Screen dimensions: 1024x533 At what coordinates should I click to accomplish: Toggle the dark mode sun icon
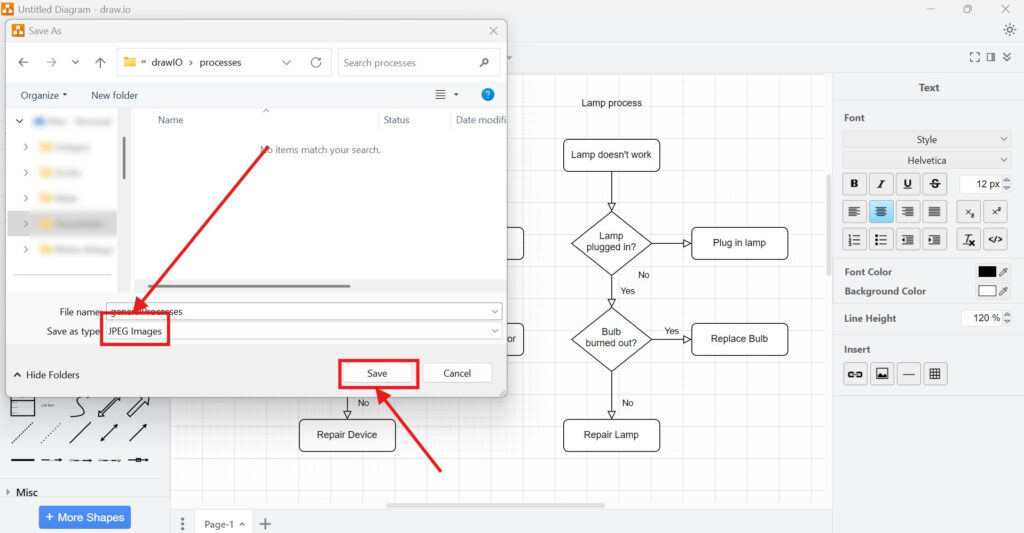1009,30
